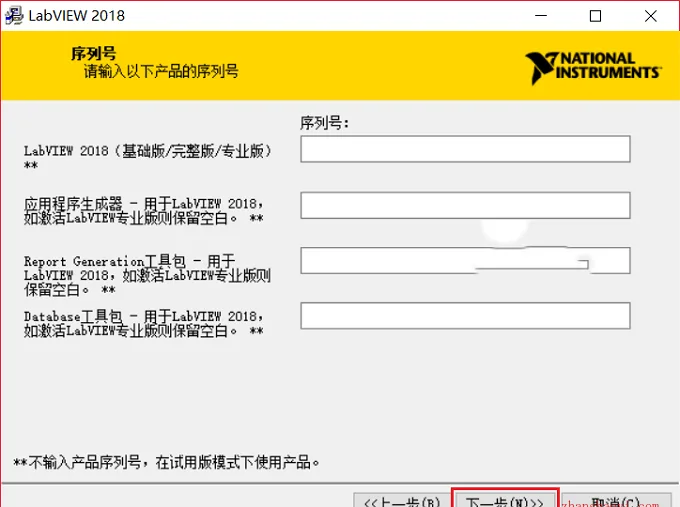Close the LabVIEW 2018 installer window

651,16
